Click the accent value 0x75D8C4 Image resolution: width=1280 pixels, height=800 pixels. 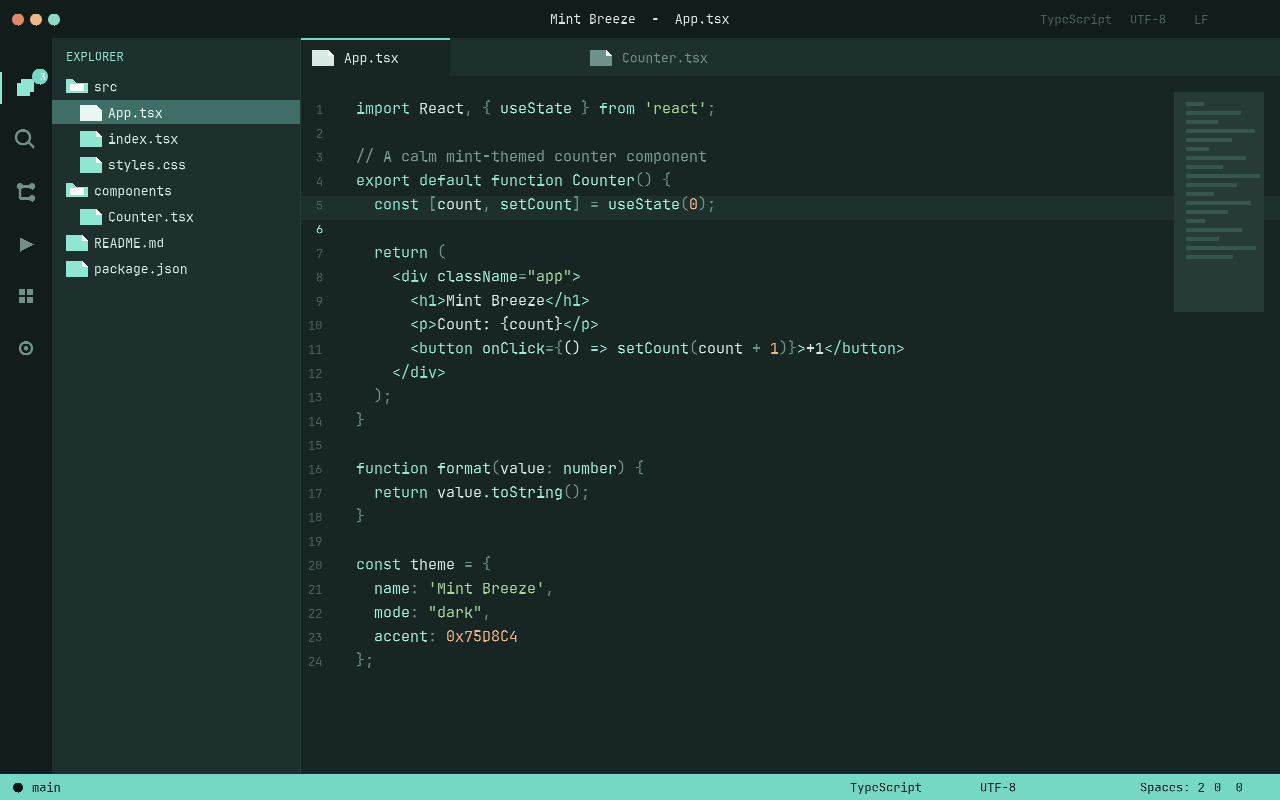(482, 637)
